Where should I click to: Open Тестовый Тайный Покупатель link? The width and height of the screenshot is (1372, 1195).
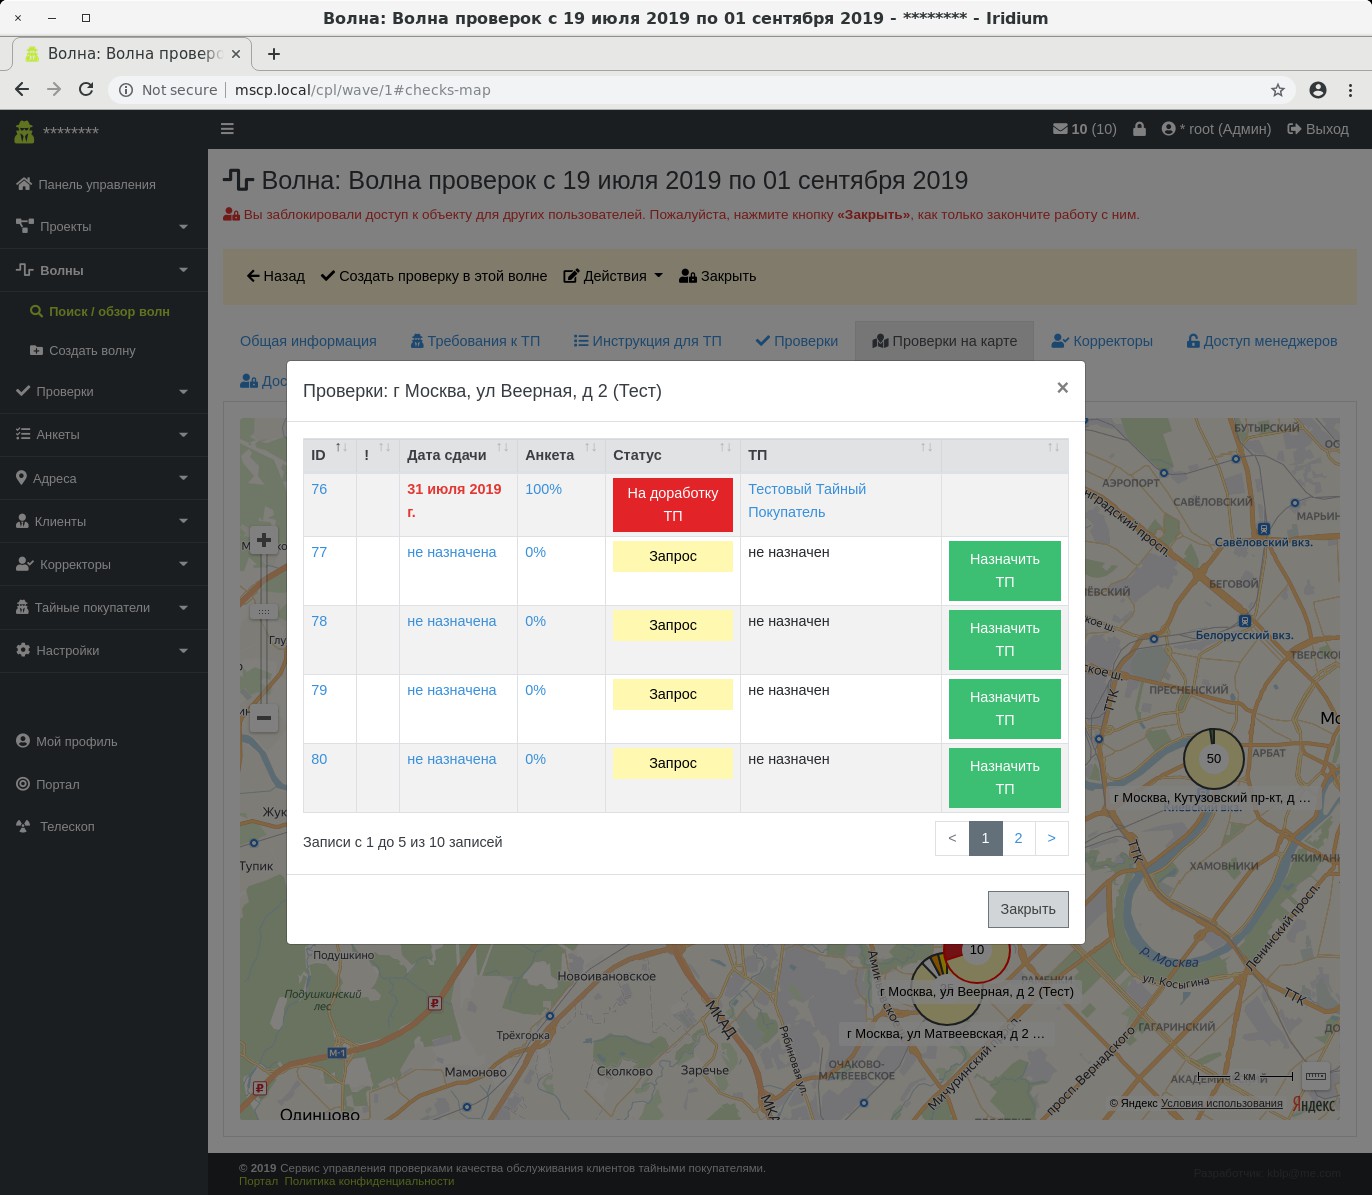pos(807,500)
